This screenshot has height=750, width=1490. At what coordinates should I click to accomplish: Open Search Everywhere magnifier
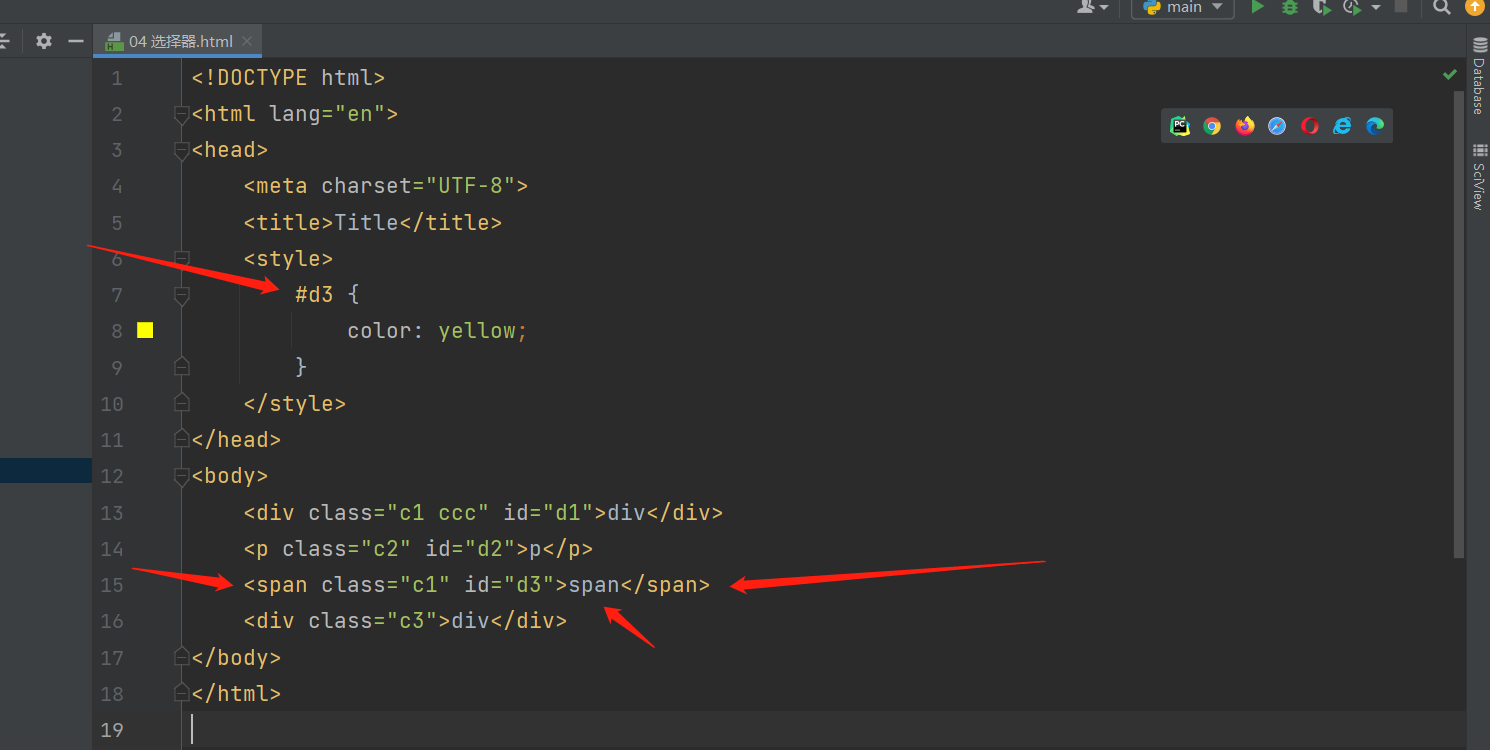coord(1441,7)
